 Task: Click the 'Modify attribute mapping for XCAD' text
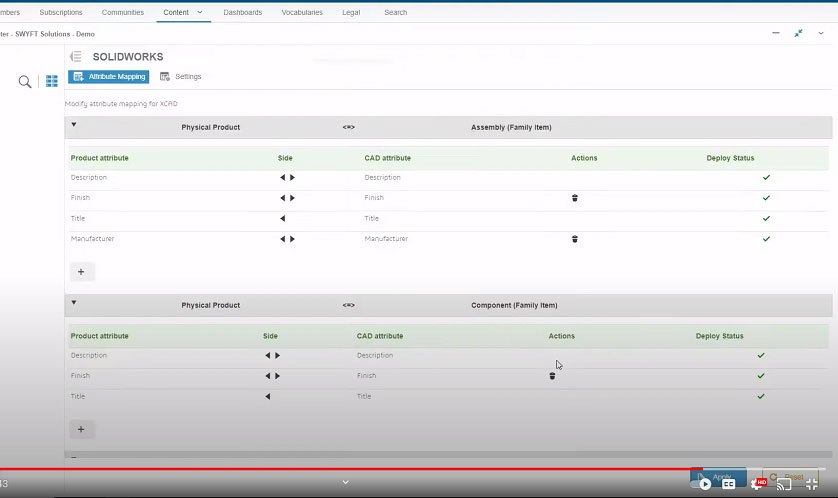(121, 104)
